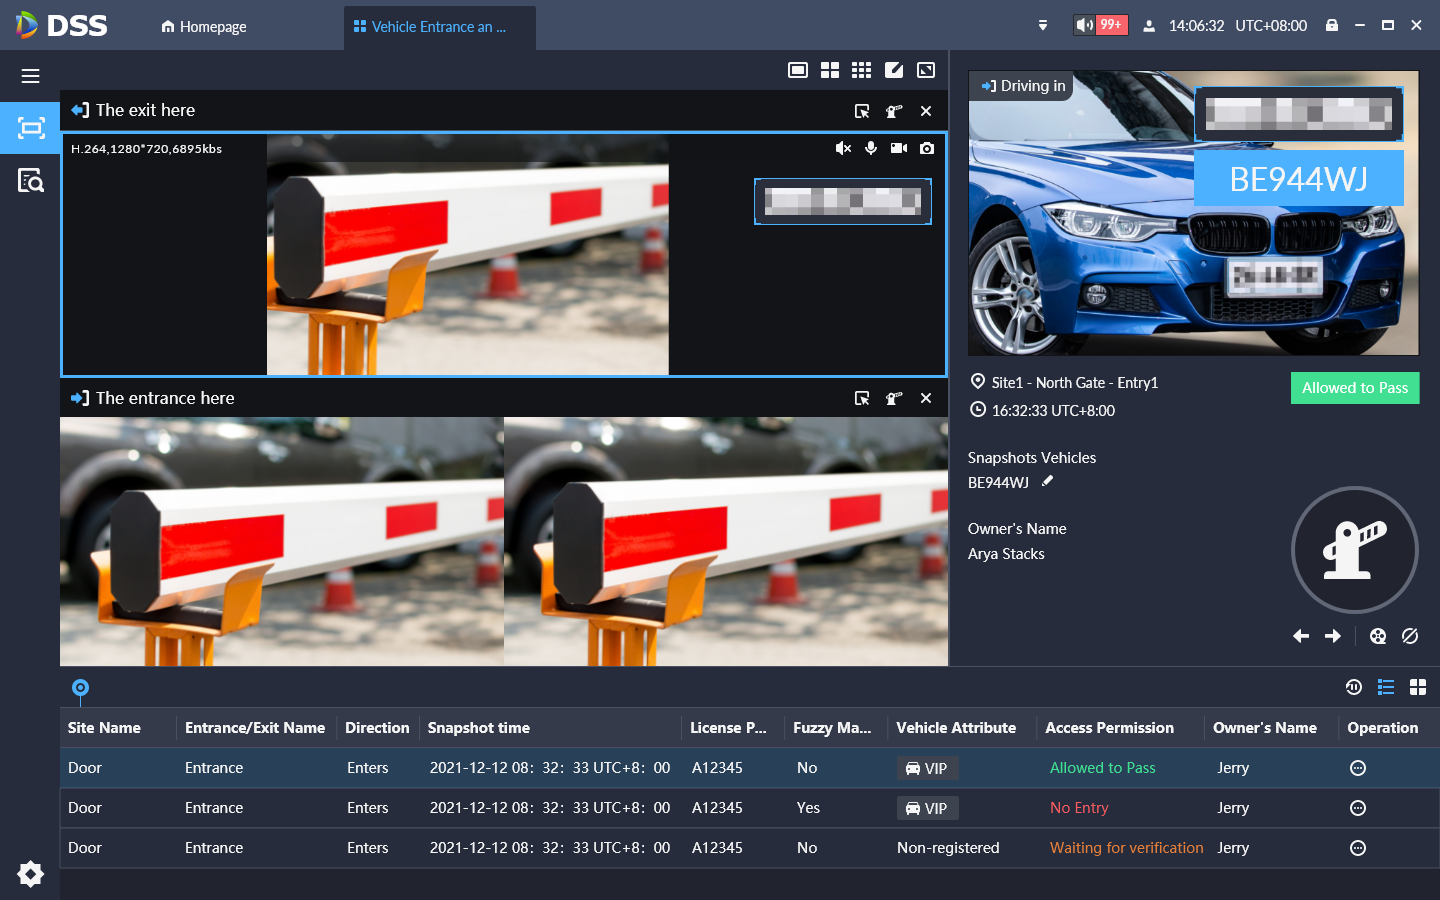
Task: Go to the Homepage tab
Action: [204, 27]
